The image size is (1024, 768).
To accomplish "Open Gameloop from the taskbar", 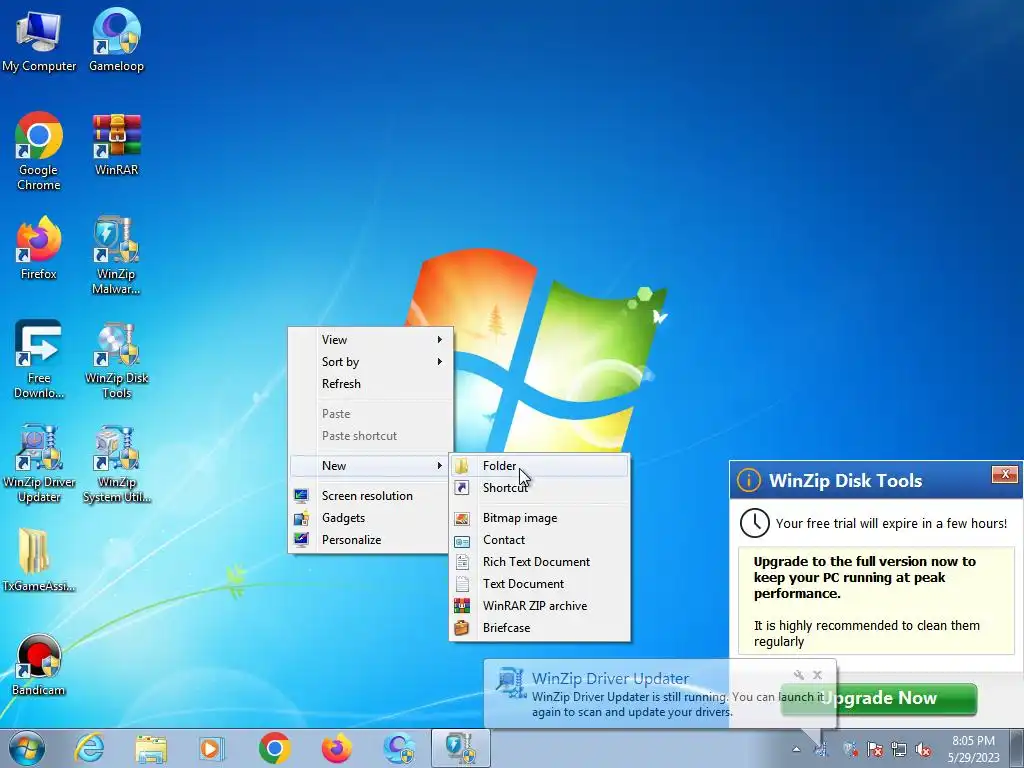I will click(398, 748).
